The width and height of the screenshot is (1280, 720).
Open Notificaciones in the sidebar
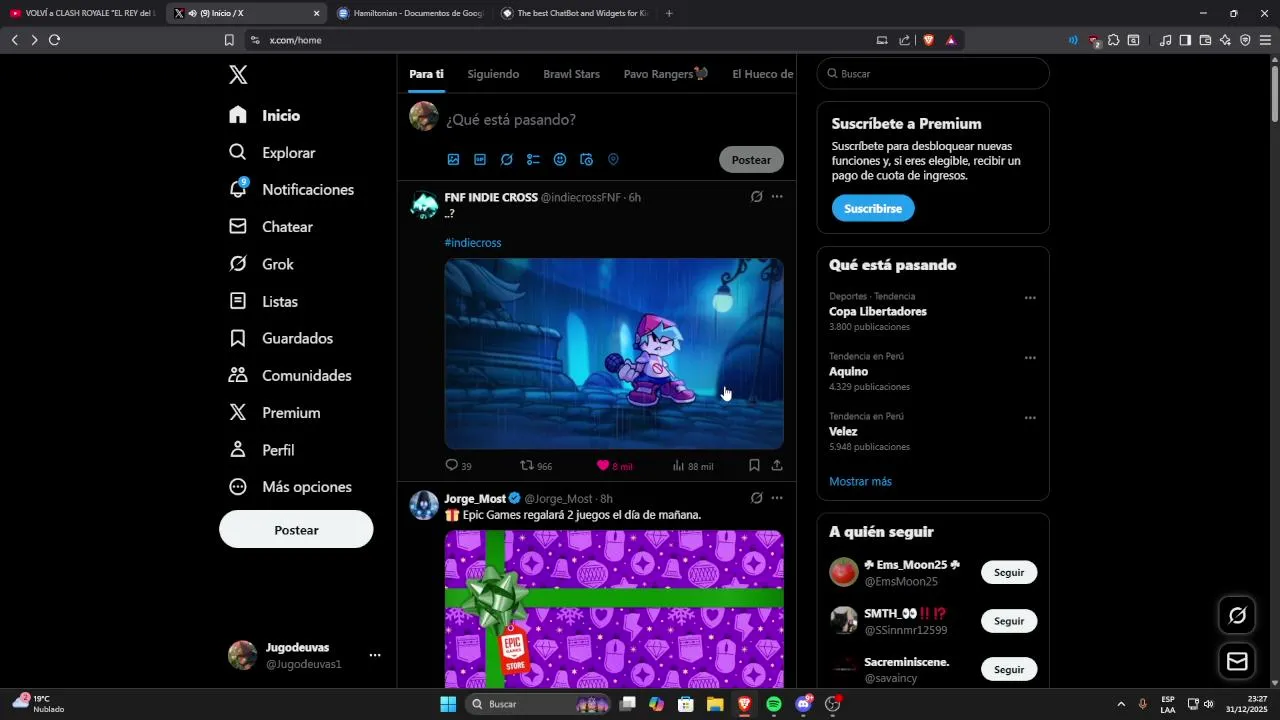point(292,190)
